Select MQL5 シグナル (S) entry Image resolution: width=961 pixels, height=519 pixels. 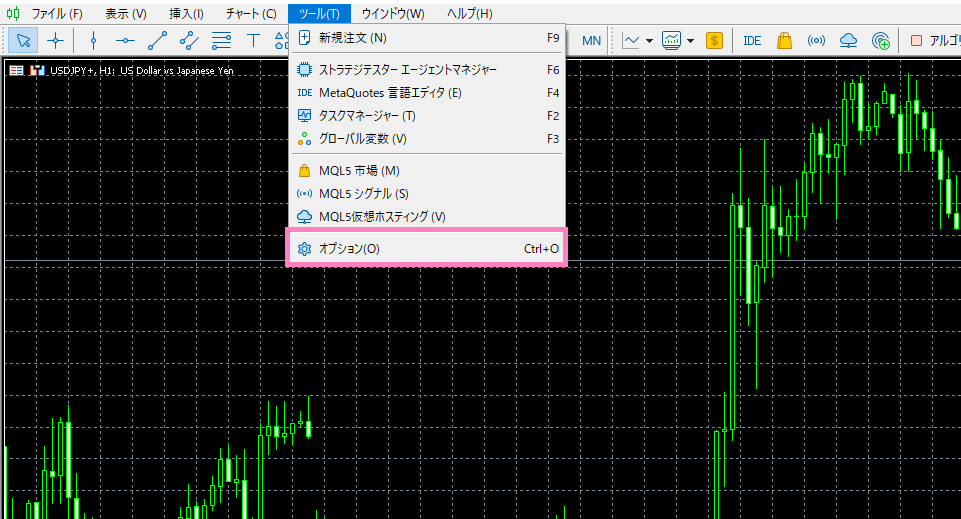click(x=427, y=194)
